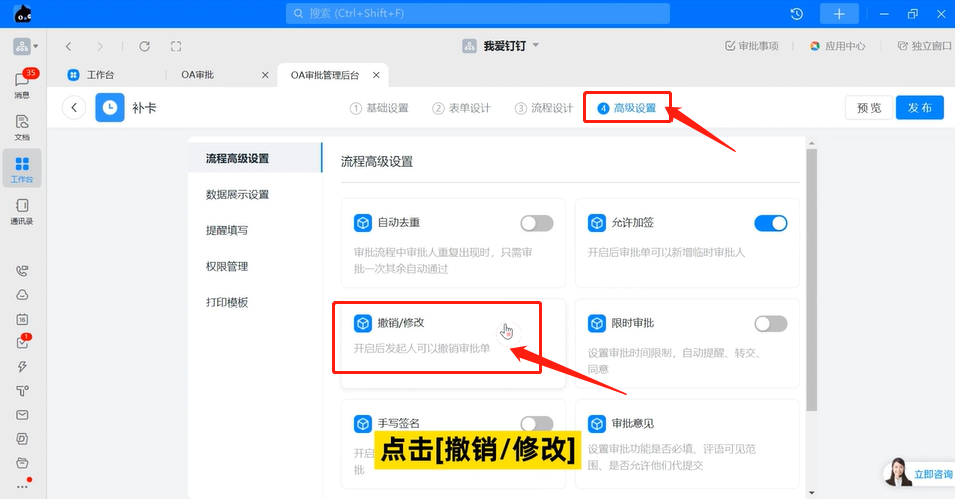Turn off the 允许加签 switch
955x499 pixels.
tap(770, 223)
